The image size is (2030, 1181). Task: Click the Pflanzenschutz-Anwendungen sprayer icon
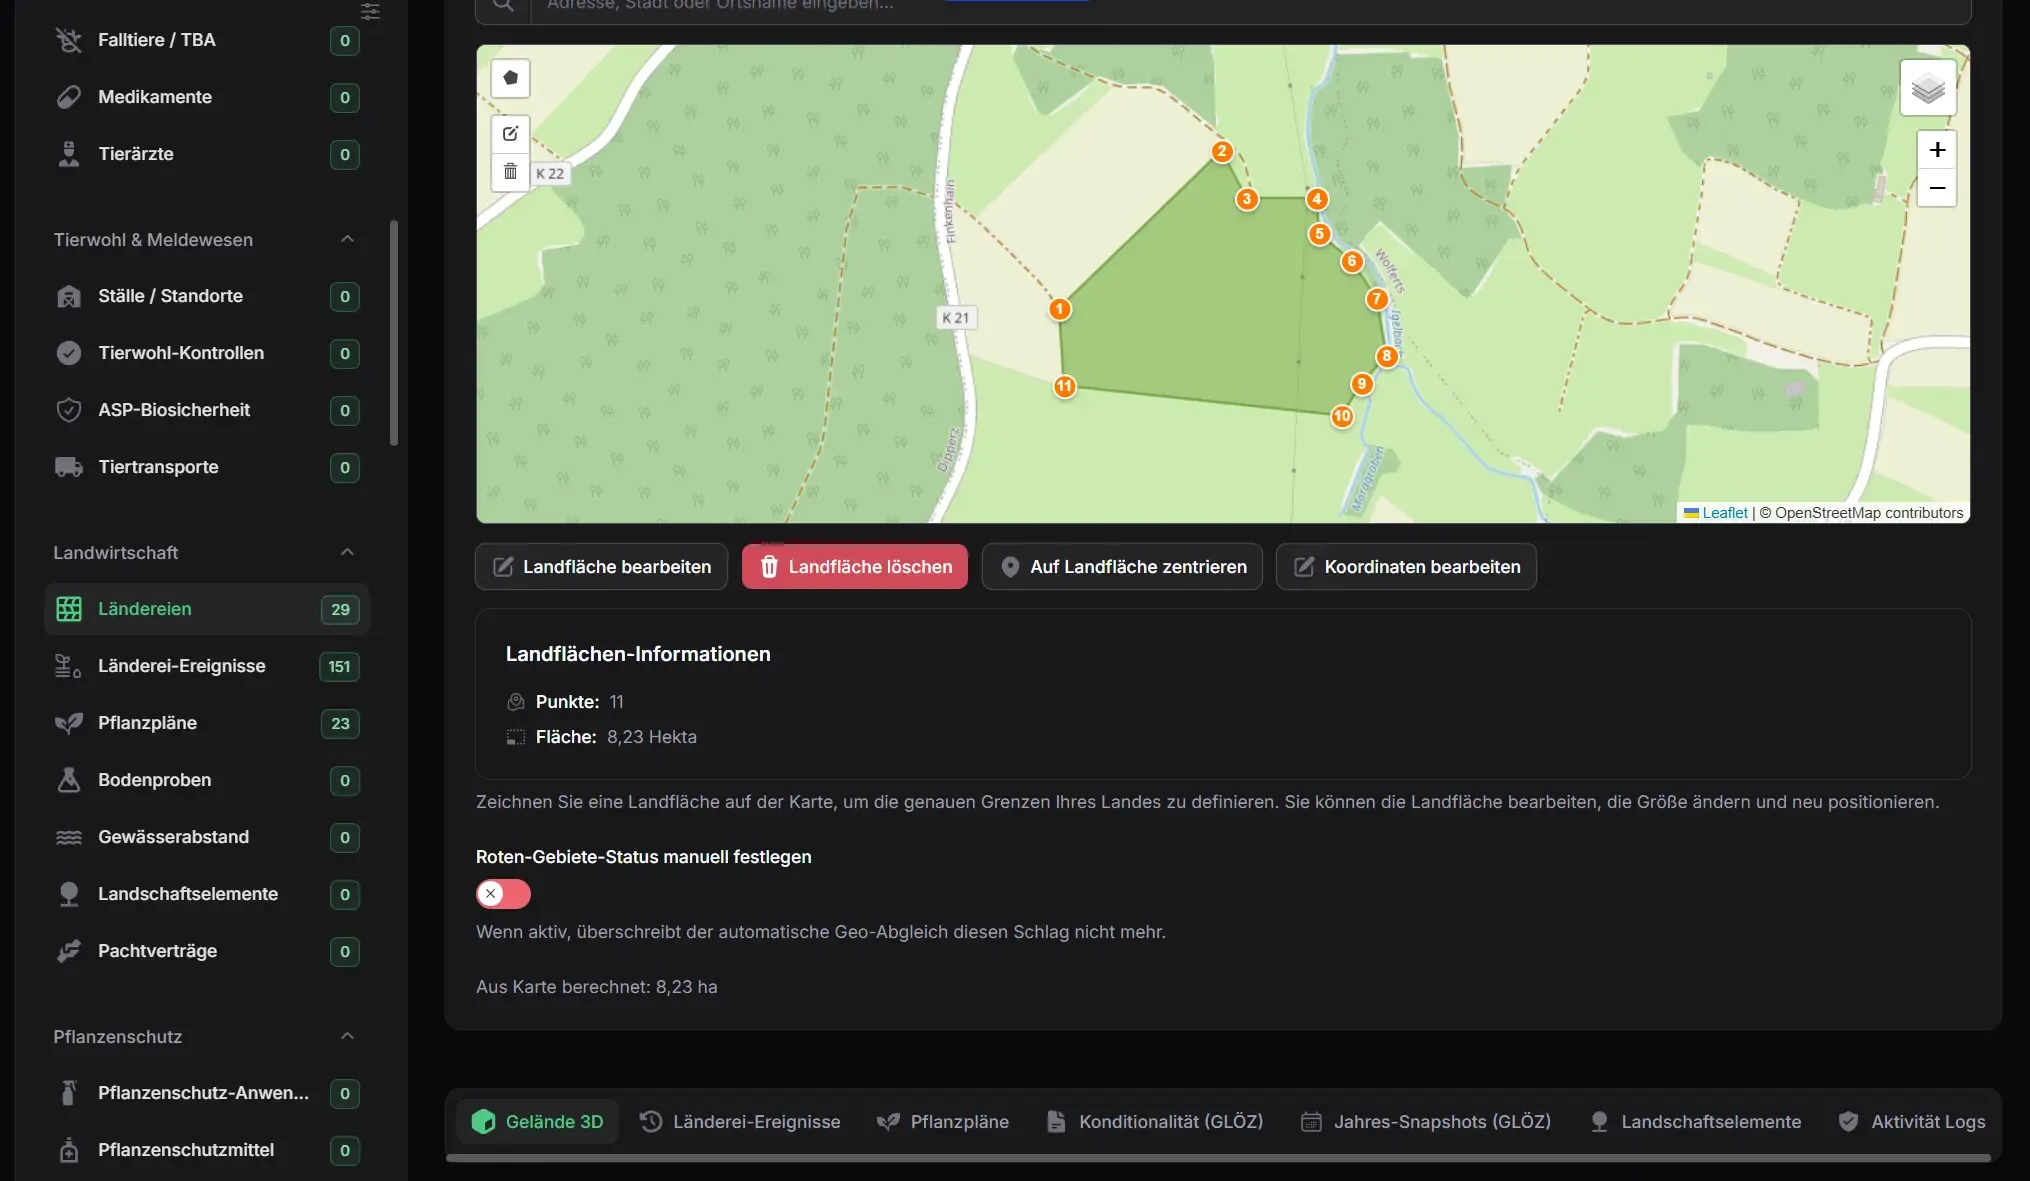pos(68,1093)
